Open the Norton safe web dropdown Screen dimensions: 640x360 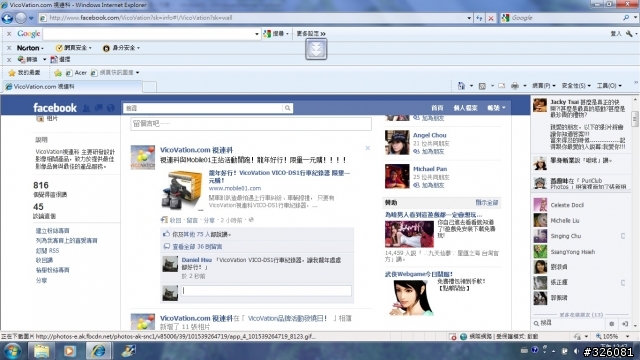73,48
